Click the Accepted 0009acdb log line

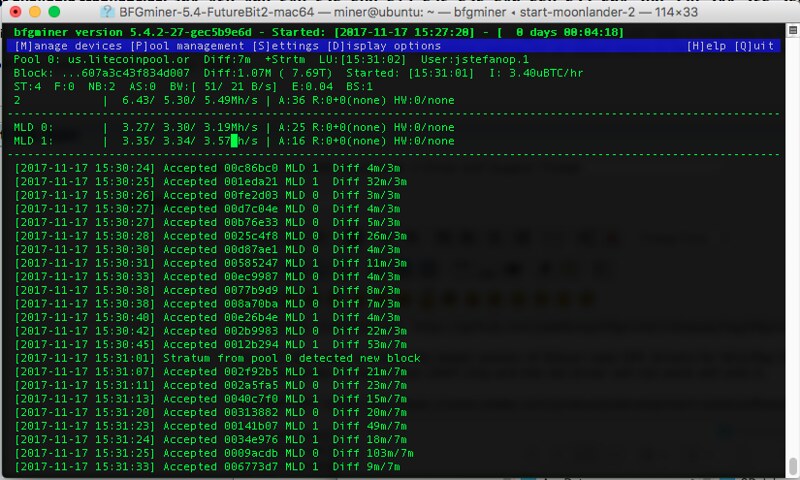tap(214, 453)
